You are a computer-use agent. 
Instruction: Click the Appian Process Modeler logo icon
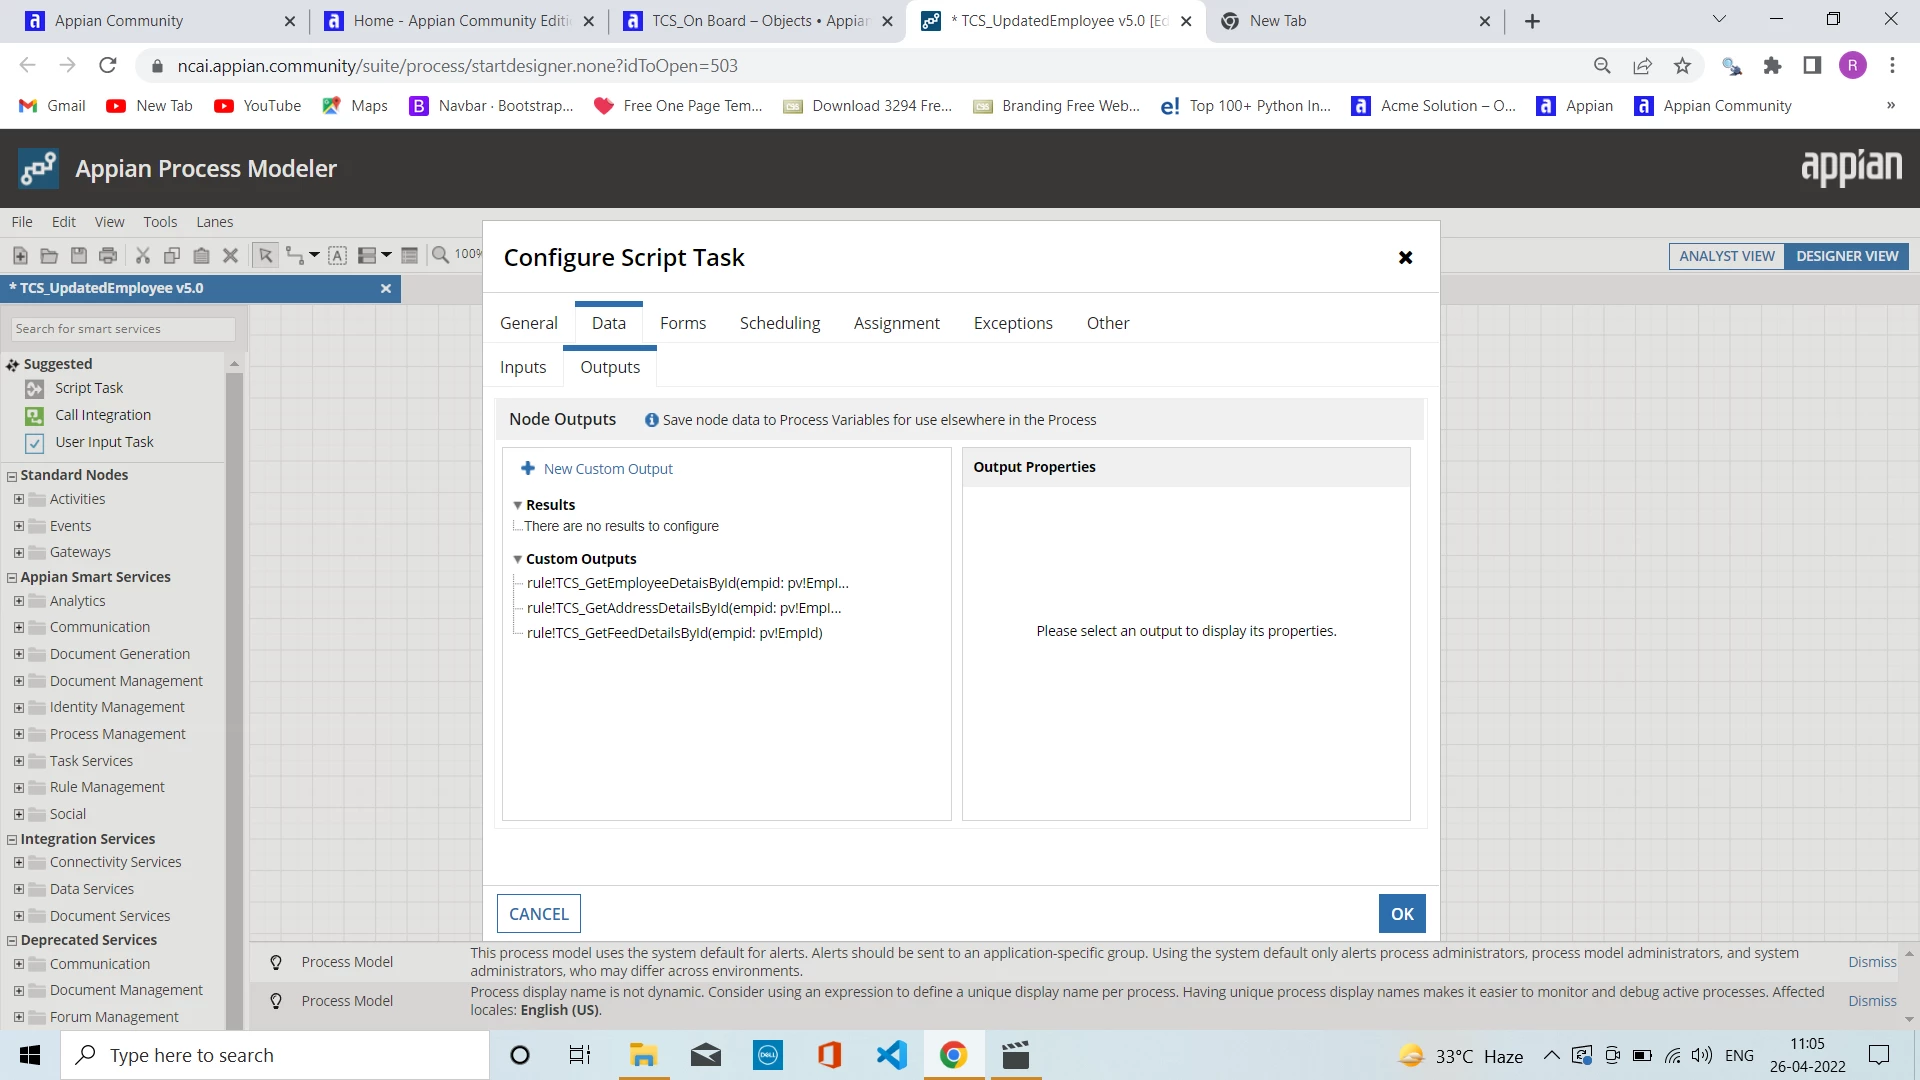pos(38,169)
